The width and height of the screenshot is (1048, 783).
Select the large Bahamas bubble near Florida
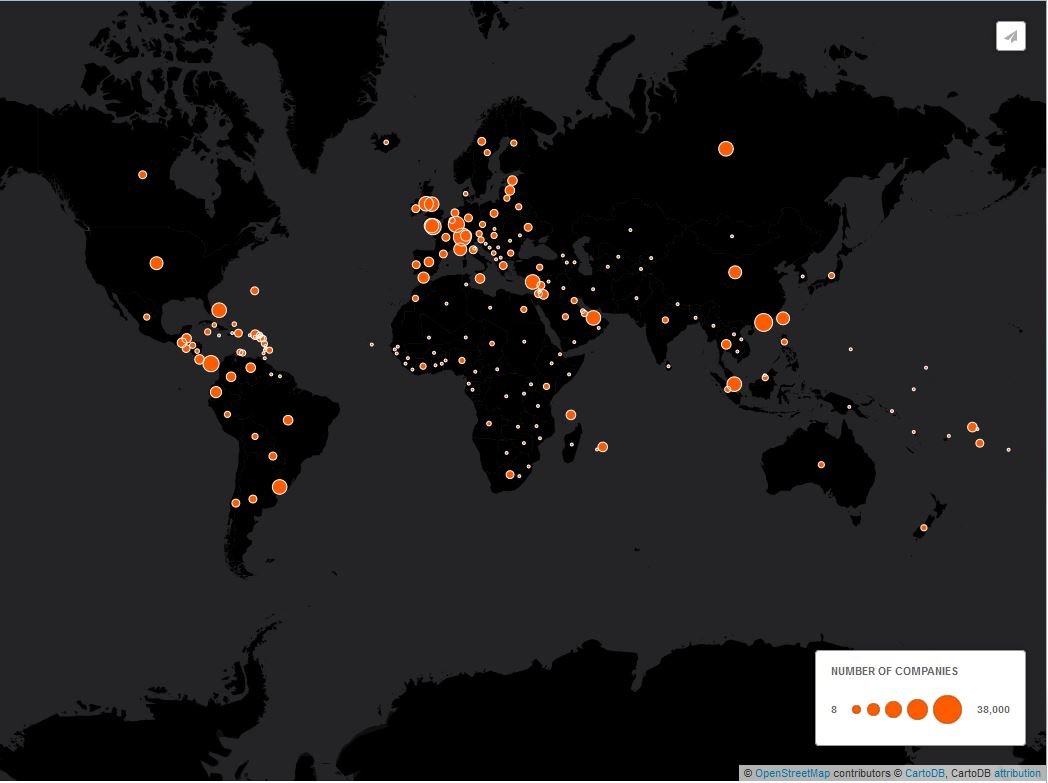click(219, 310)
